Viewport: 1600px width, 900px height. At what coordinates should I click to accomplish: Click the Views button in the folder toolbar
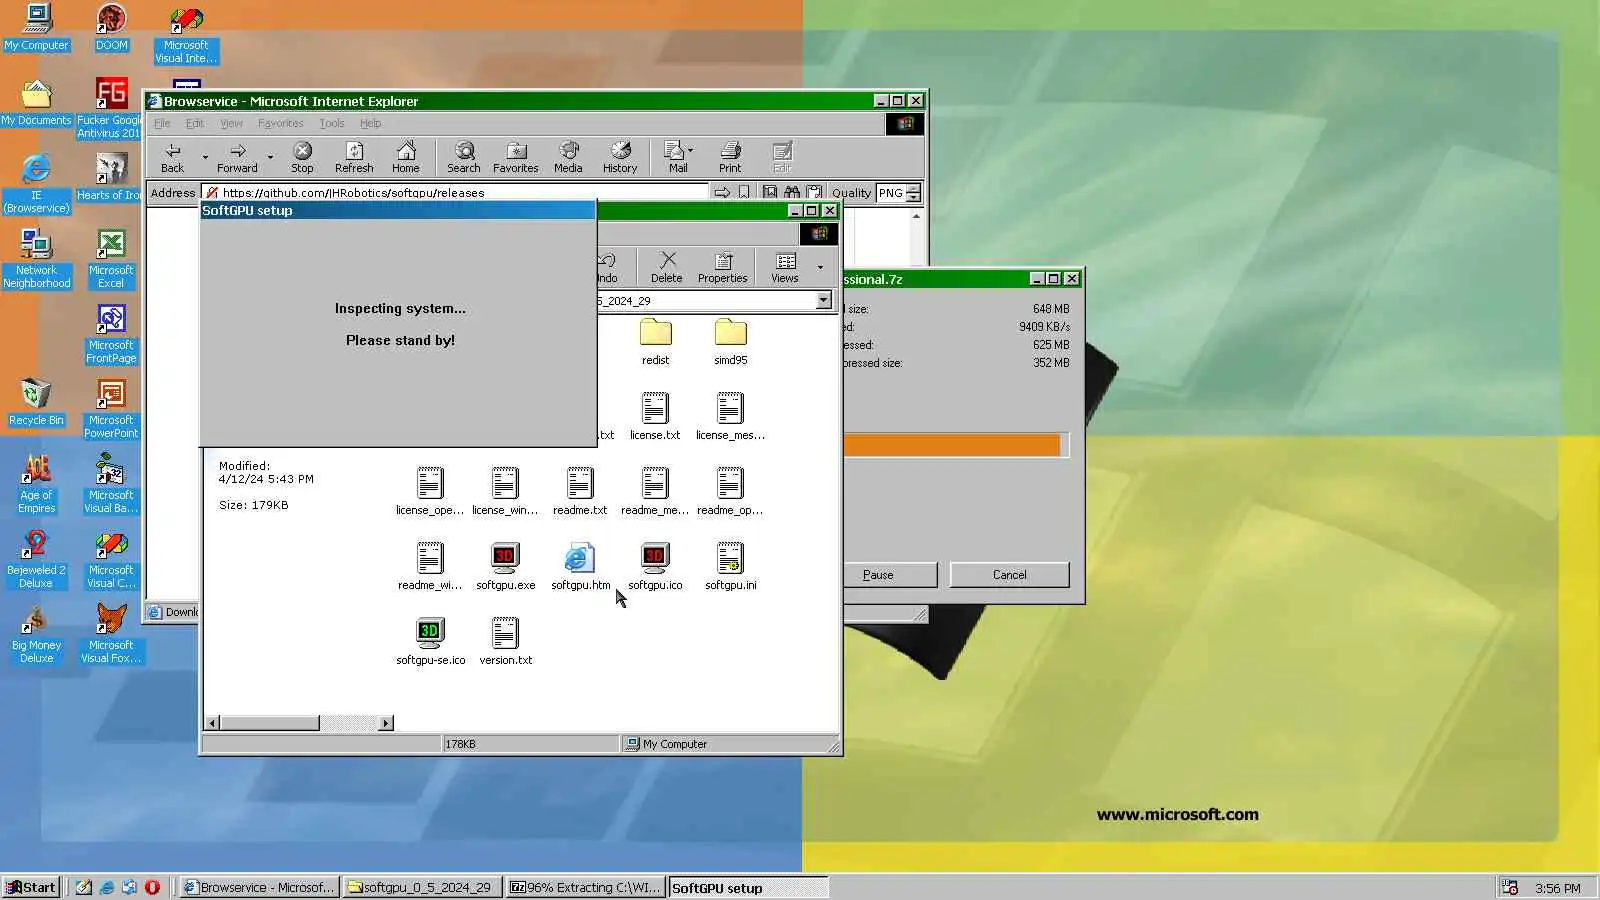point(785,268)
